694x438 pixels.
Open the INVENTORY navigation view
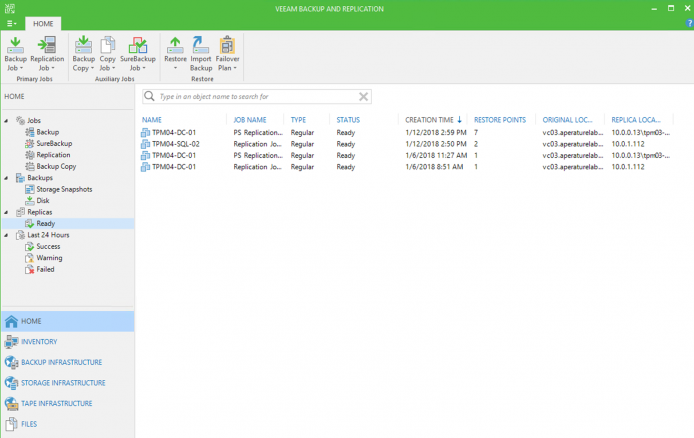tap(68, 342)
